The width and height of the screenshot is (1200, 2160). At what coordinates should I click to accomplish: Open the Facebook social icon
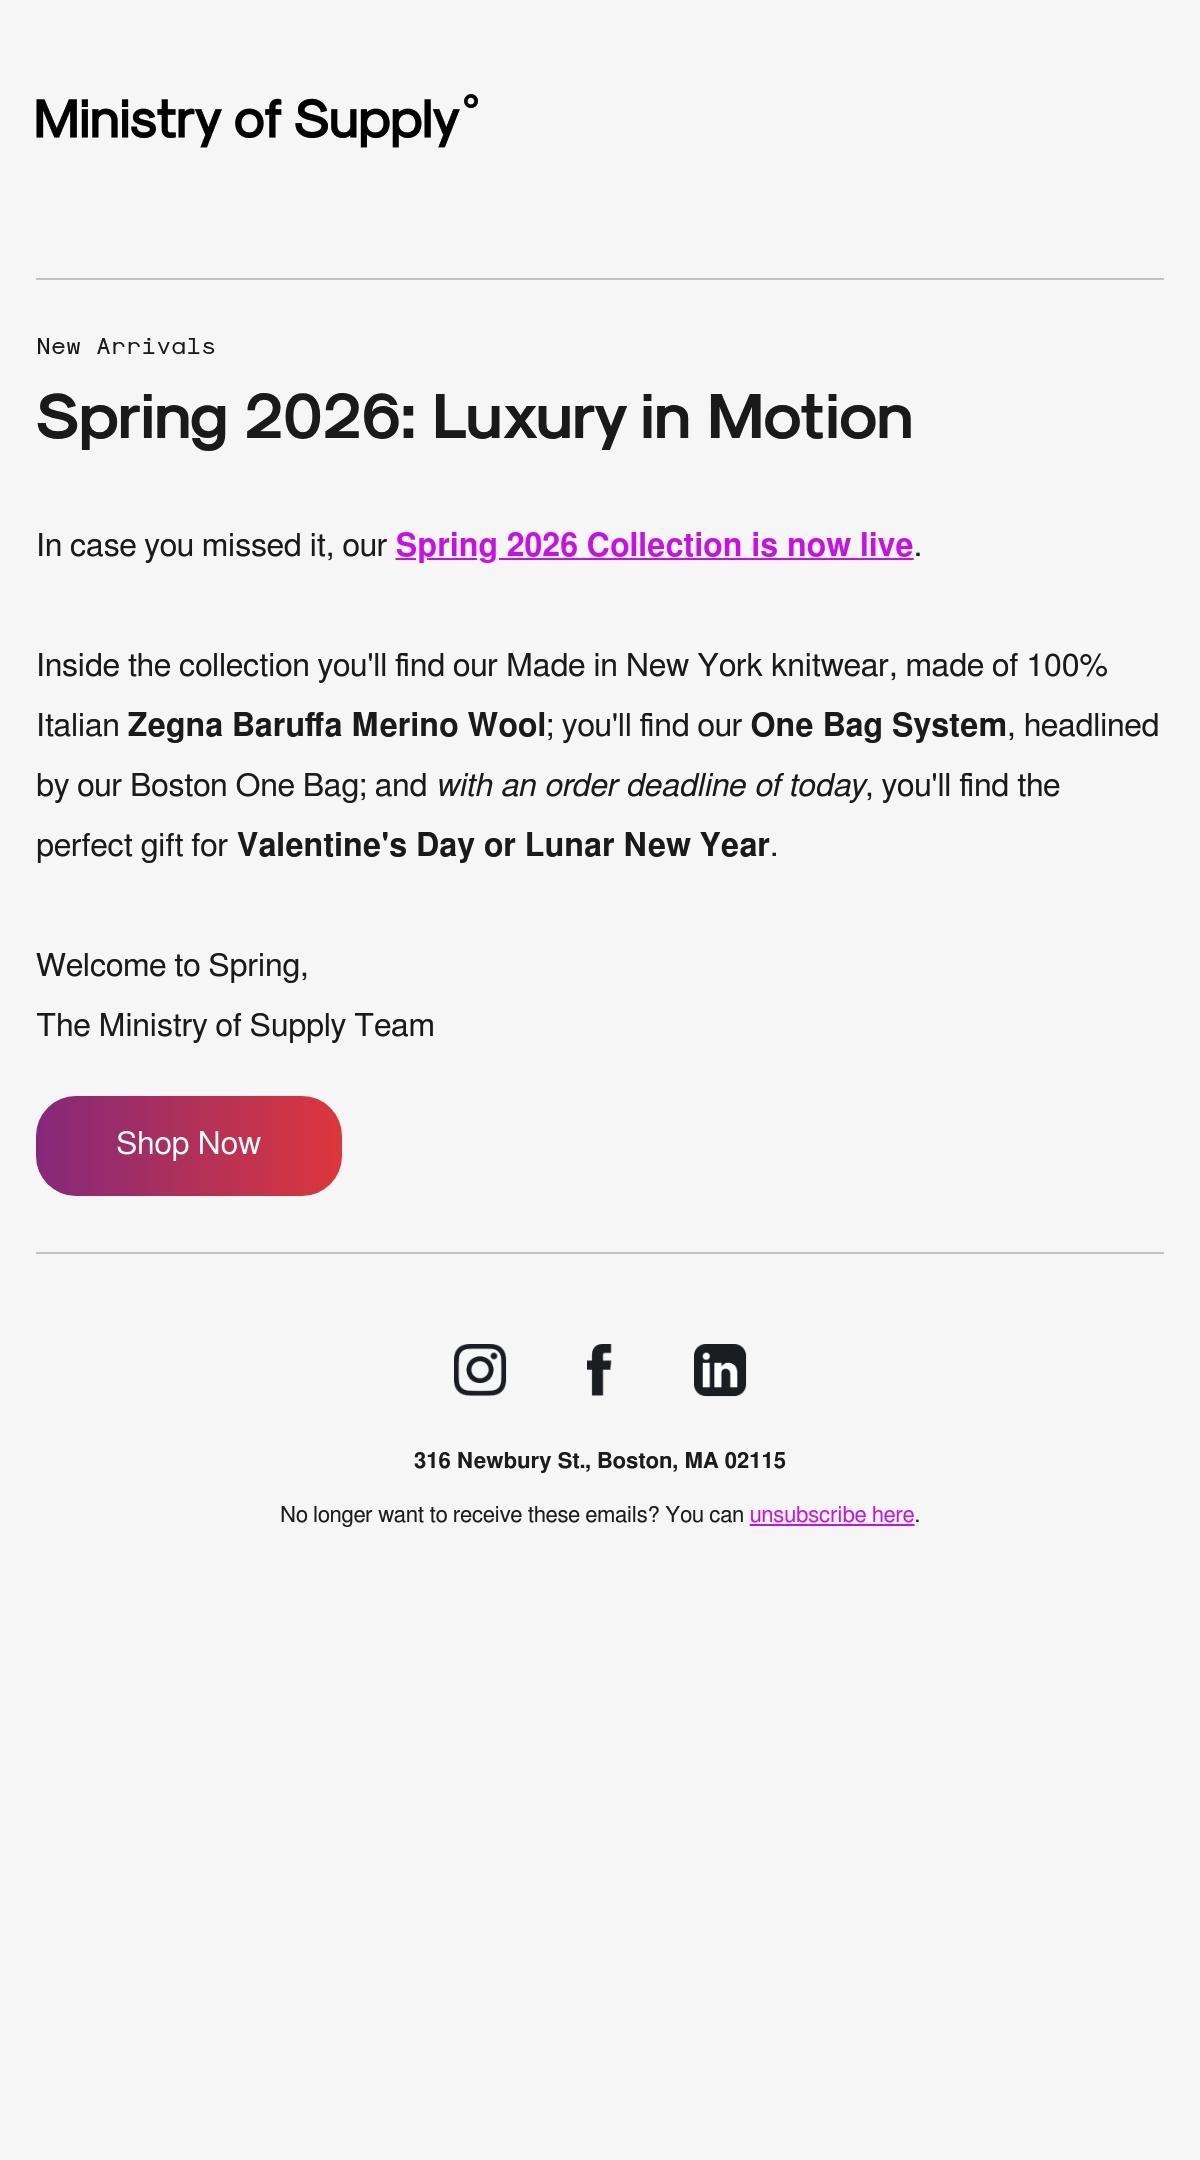[x=599, y=1370]
